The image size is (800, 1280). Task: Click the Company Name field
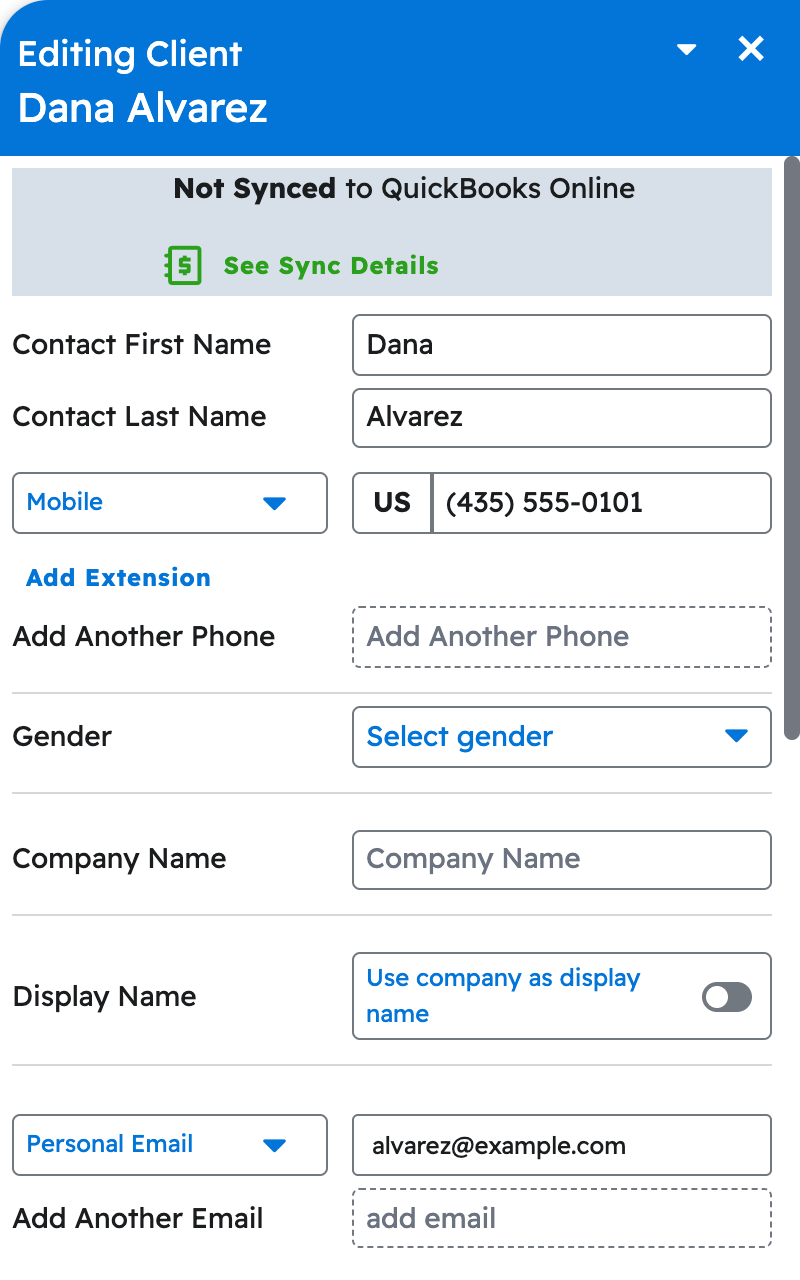[x=562, y=859]
